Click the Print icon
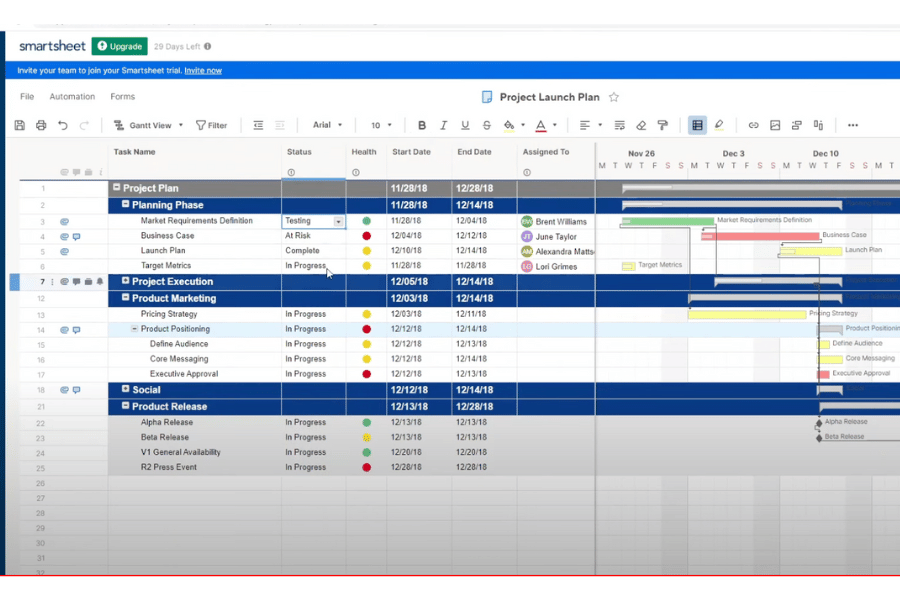Viewport: 900px width, 600px height. [41, 125]
